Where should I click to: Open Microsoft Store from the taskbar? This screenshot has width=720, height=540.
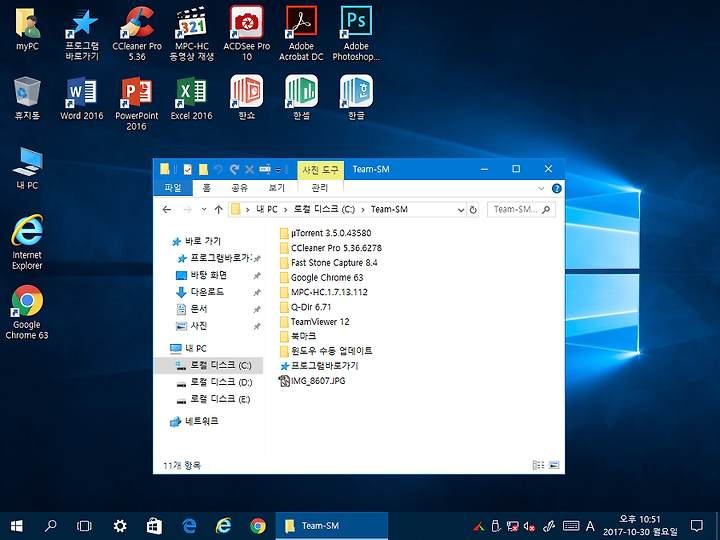pyautogui.click(x=154, y=526)
